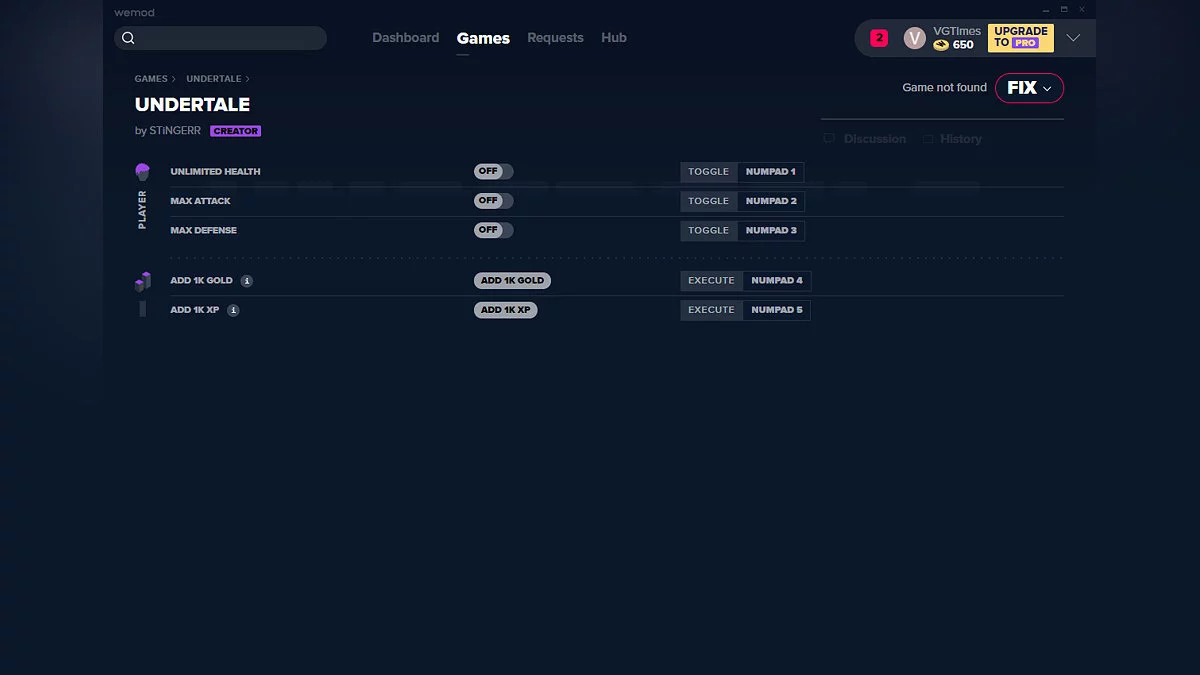Click the info icon beside Add 1K XP
The image size is (1200, 675).
pos(233,310)
